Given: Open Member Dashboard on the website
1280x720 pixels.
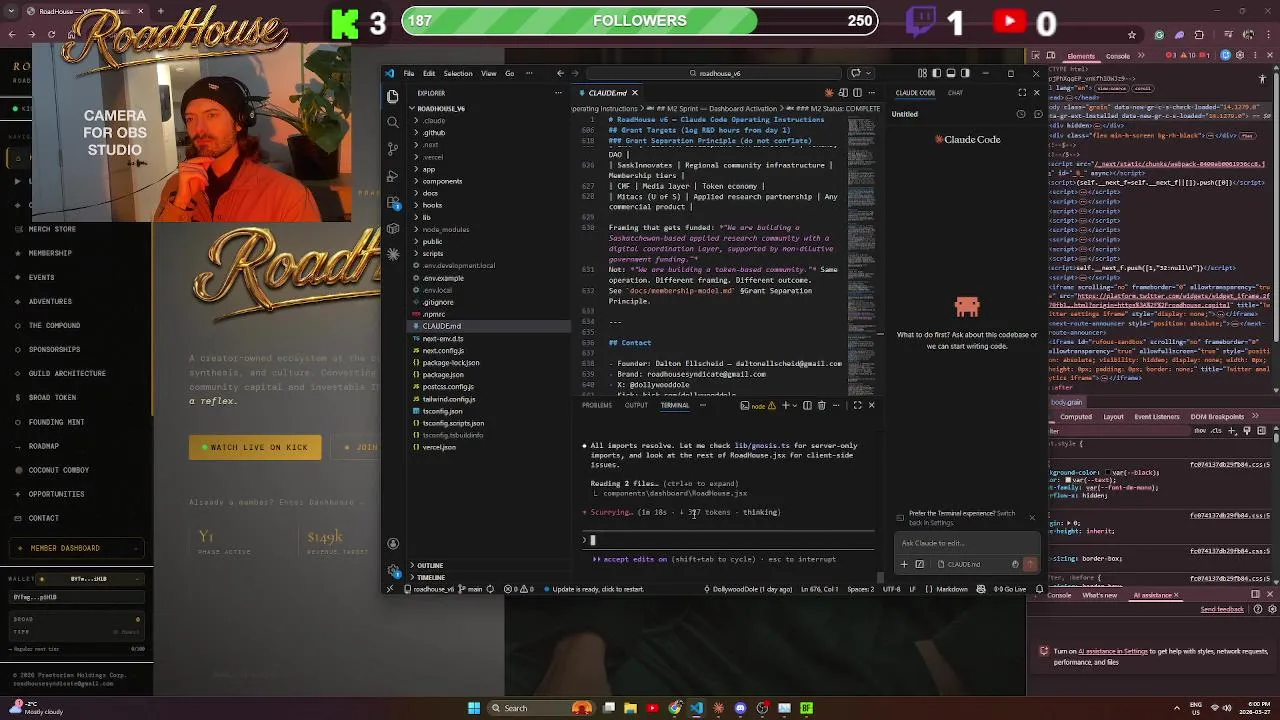Looking at the screenshot, I should point(75,548).
